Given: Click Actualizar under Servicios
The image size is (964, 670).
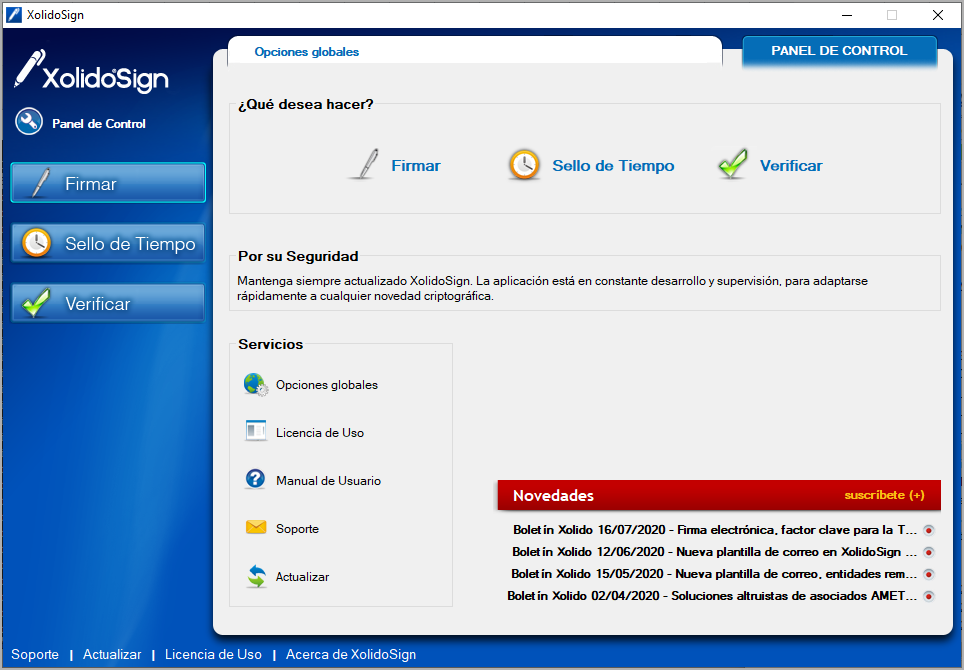Looking at the screenshot, I should 302,577.
